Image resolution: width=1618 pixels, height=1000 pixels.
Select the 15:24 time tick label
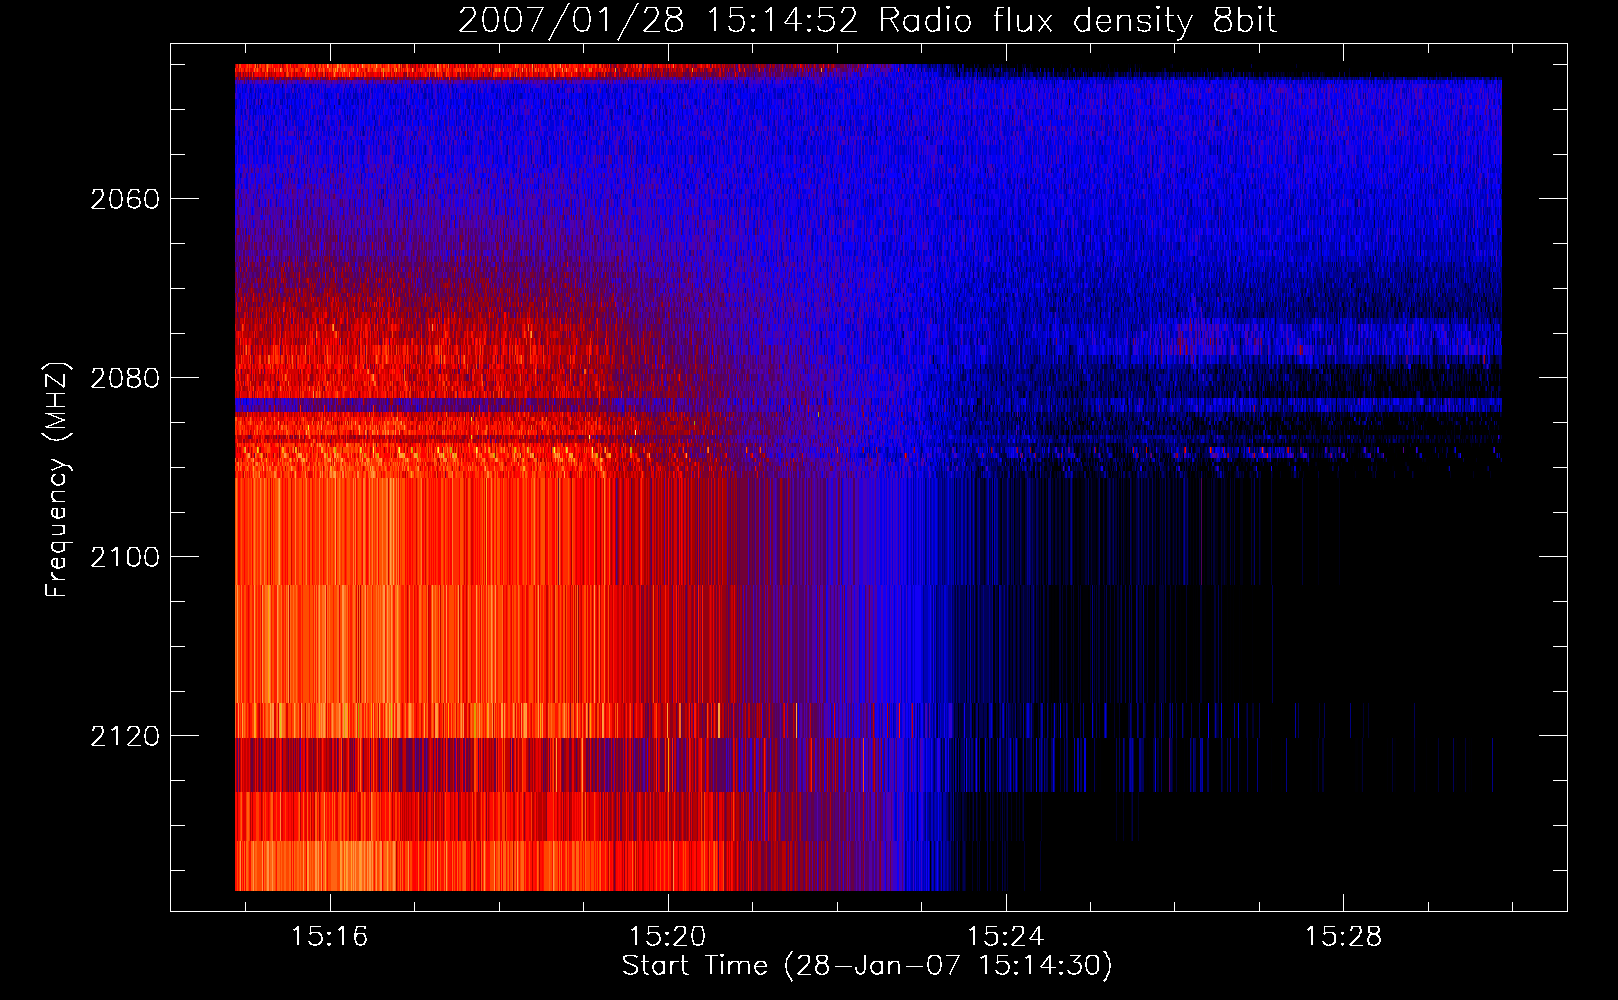[x=1006, y=936]
